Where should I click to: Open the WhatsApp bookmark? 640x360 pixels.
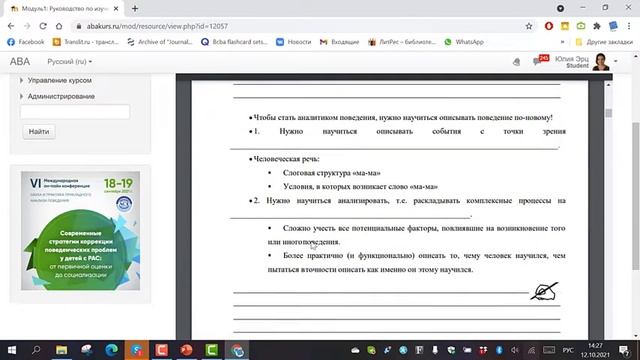click(464, 42)
